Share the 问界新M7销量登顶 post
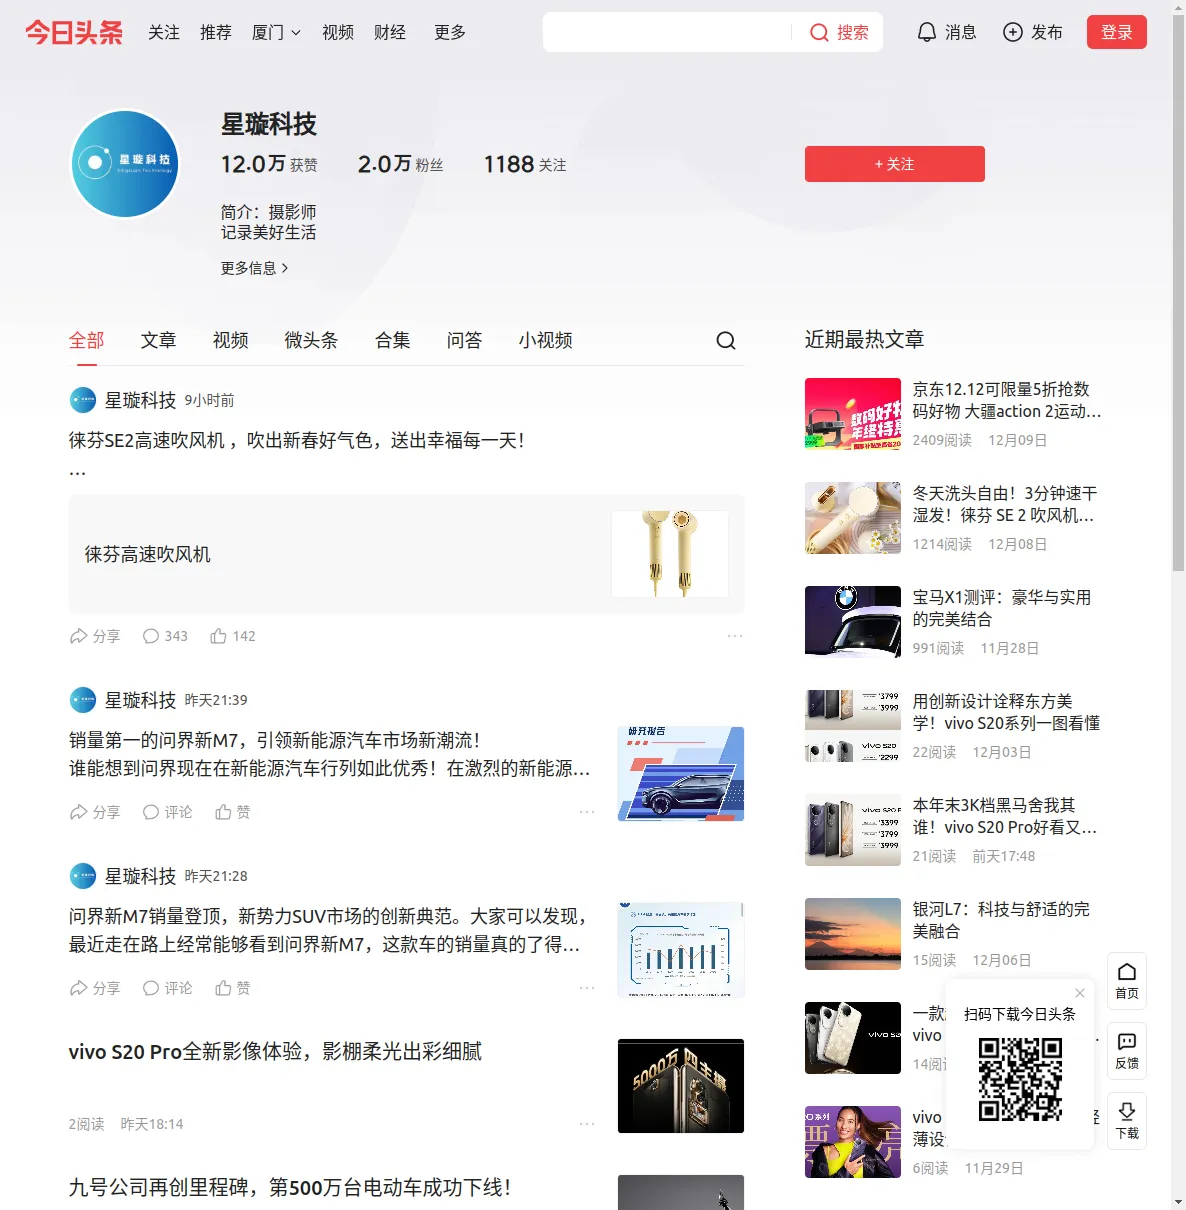This screenshot has width=1186, height=1210. 95,988
